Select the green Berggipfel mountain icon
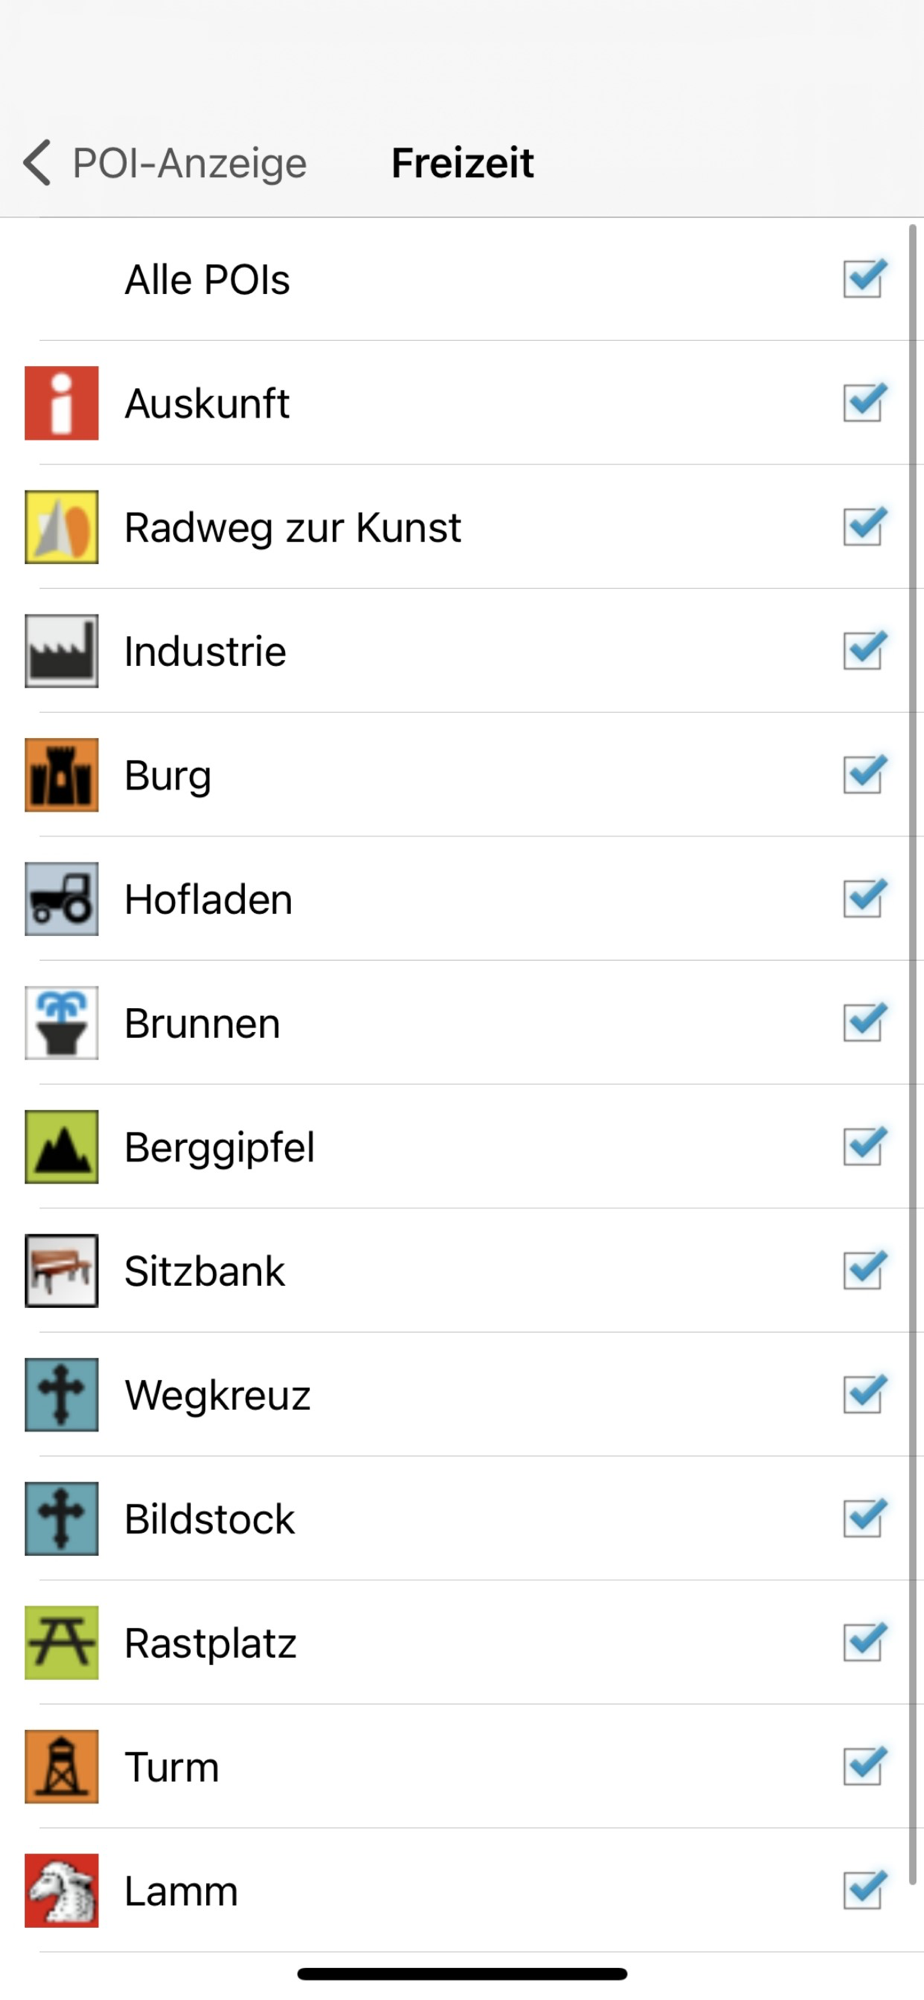 [x=62, y=1148]
